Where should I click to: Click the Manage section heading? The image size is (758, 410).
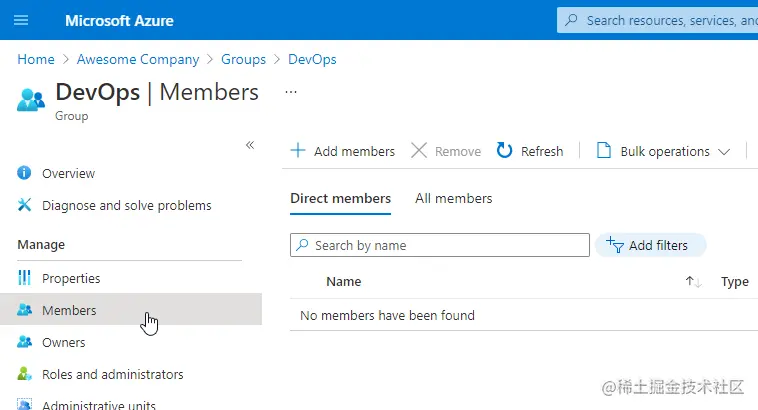[41, 245]
